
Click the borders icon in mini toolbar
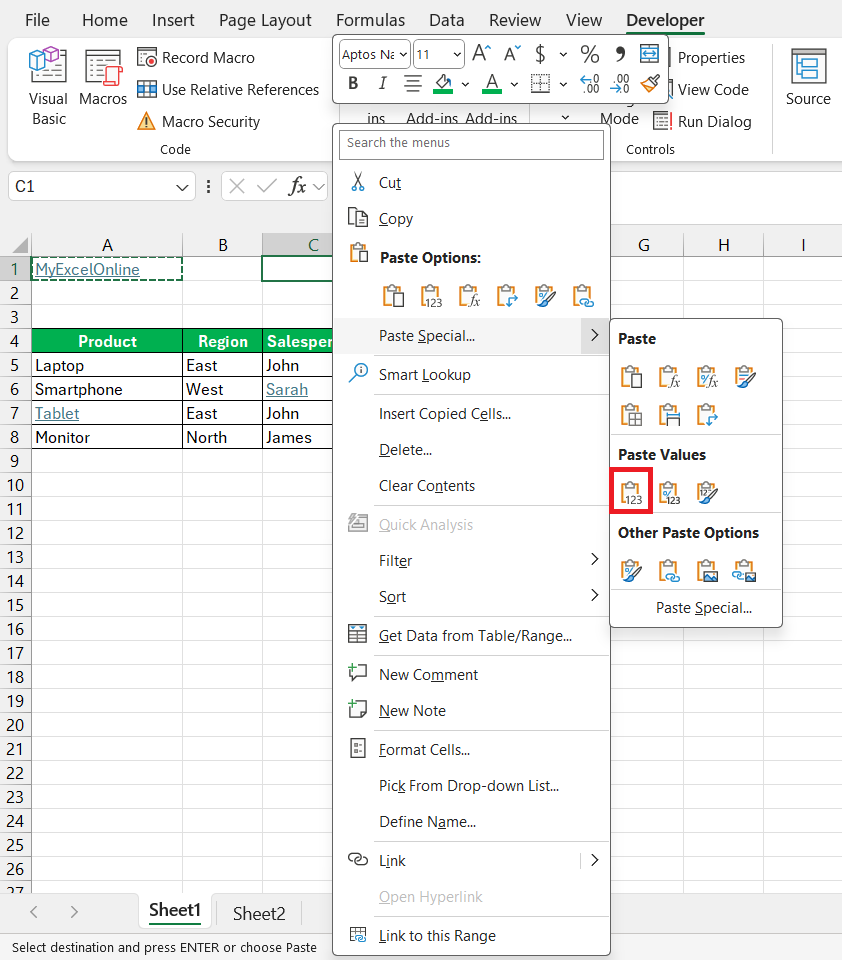pyautogui.click(x=540, y=83)
